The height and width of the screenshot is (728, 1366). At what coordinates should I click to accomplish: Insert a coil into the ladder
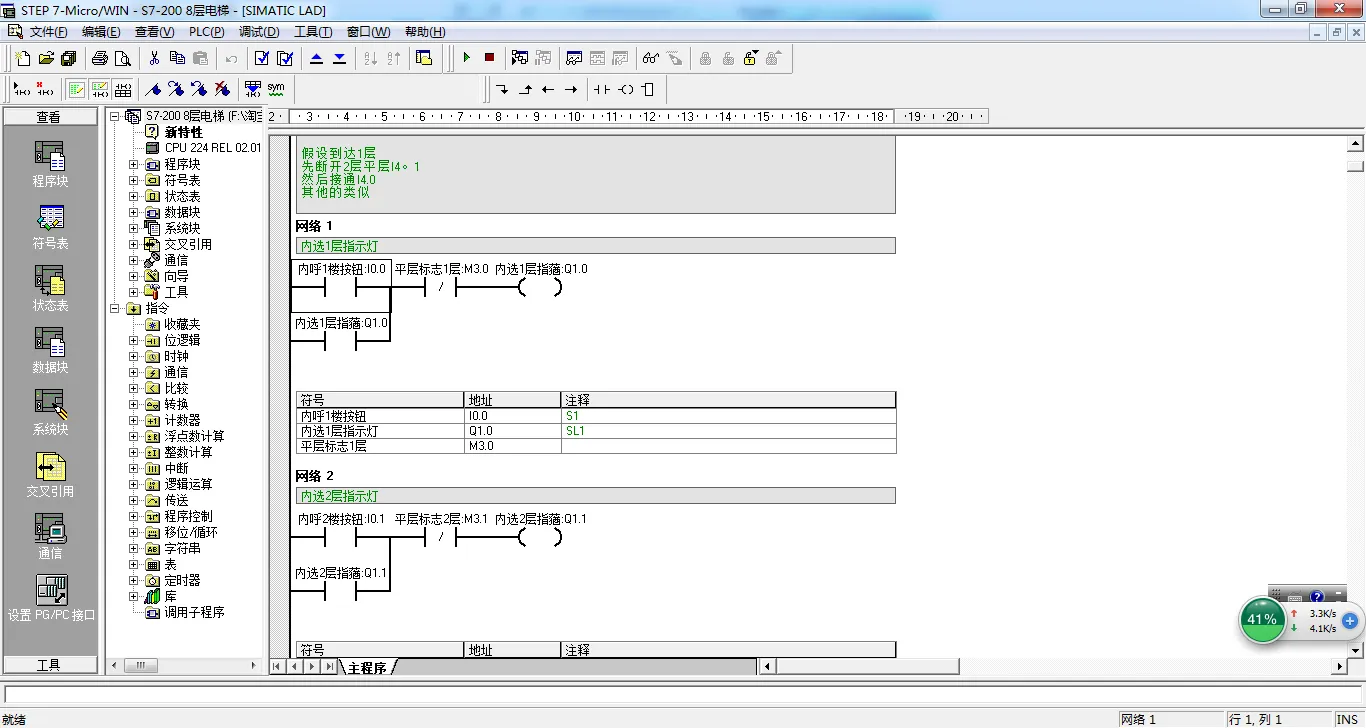click(x=625, y=89)
